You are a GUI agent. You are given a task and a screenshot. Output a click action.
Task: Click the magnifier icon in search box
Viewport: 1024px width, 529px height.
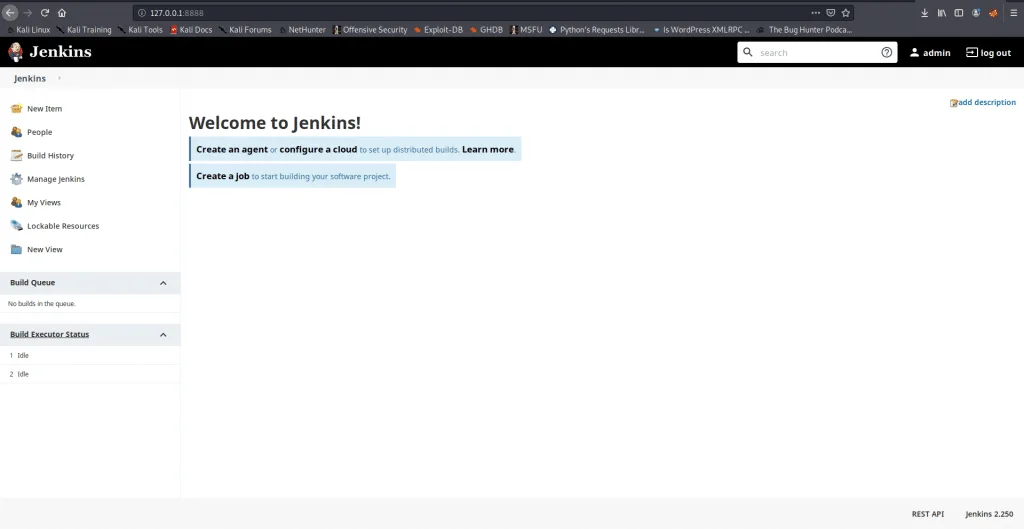tap(748, 52)
